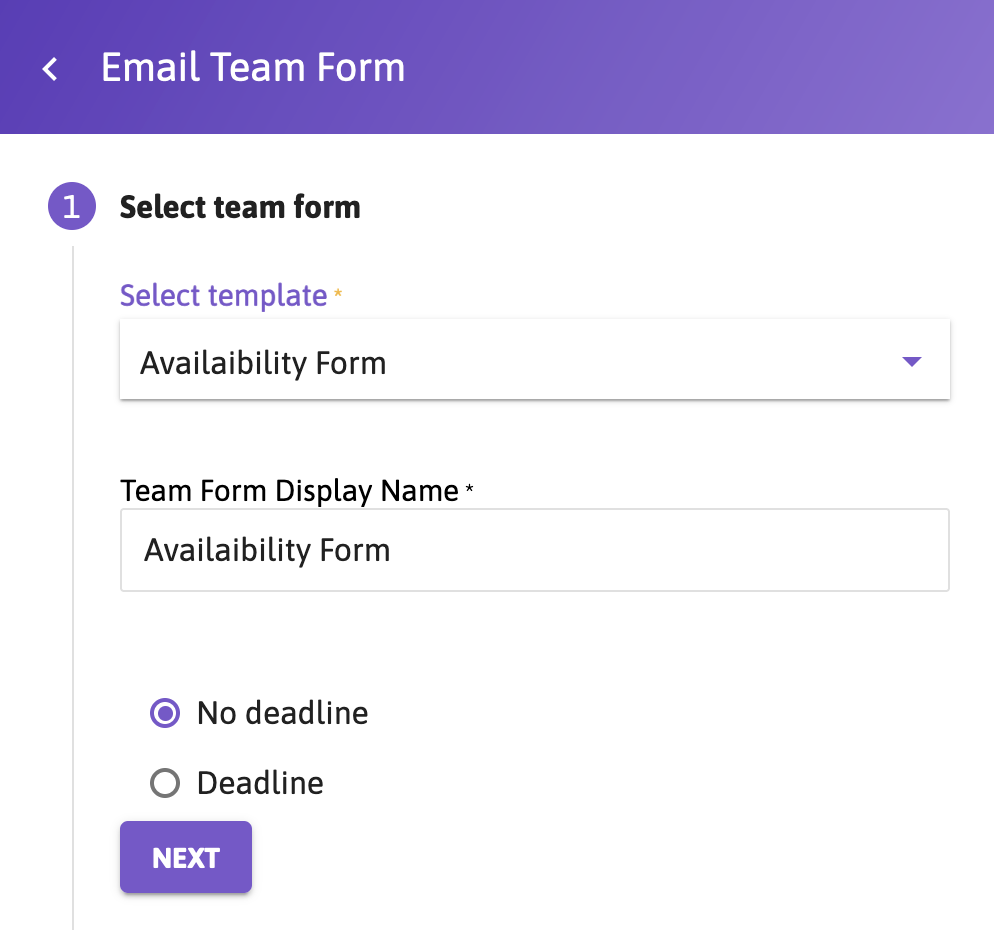994x930 pixels.
Task: Click the "Team Form Display Name" label
Action: pos(289,491)
